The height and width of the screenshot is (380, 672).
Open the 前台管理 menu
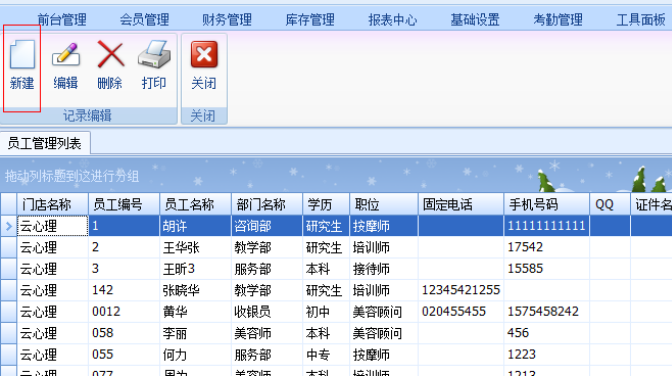62,20
